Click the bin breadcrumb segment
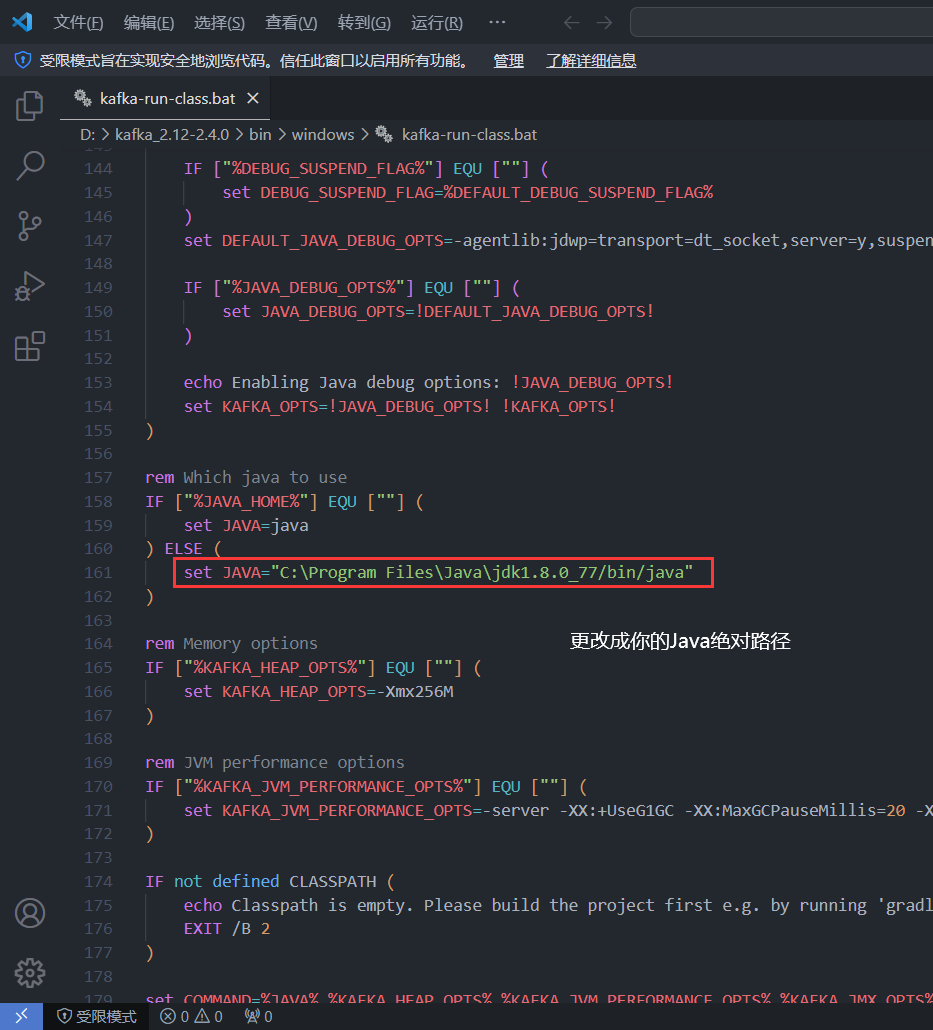 (260, 135)
